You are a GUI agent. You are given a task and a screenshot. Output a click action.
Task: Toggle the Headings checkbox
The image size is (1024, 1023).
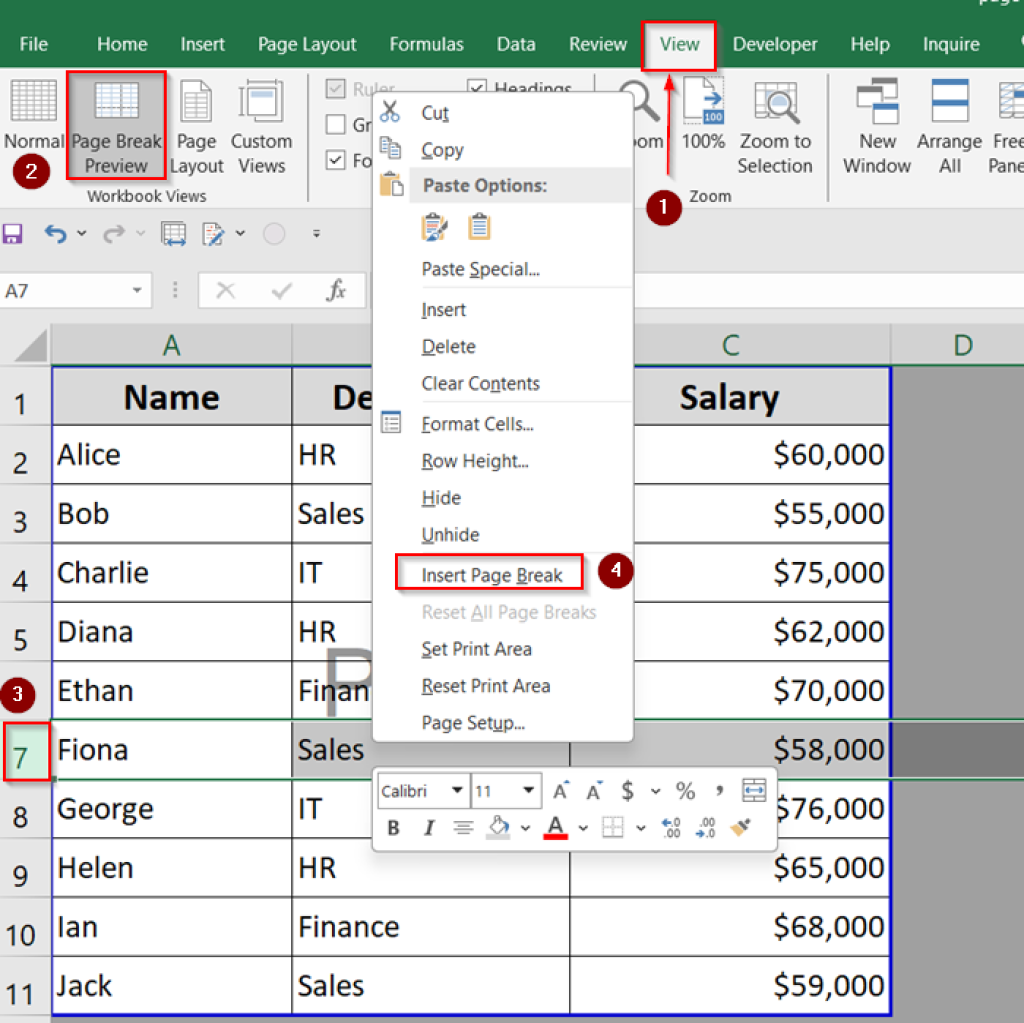[x=477, y=88]
